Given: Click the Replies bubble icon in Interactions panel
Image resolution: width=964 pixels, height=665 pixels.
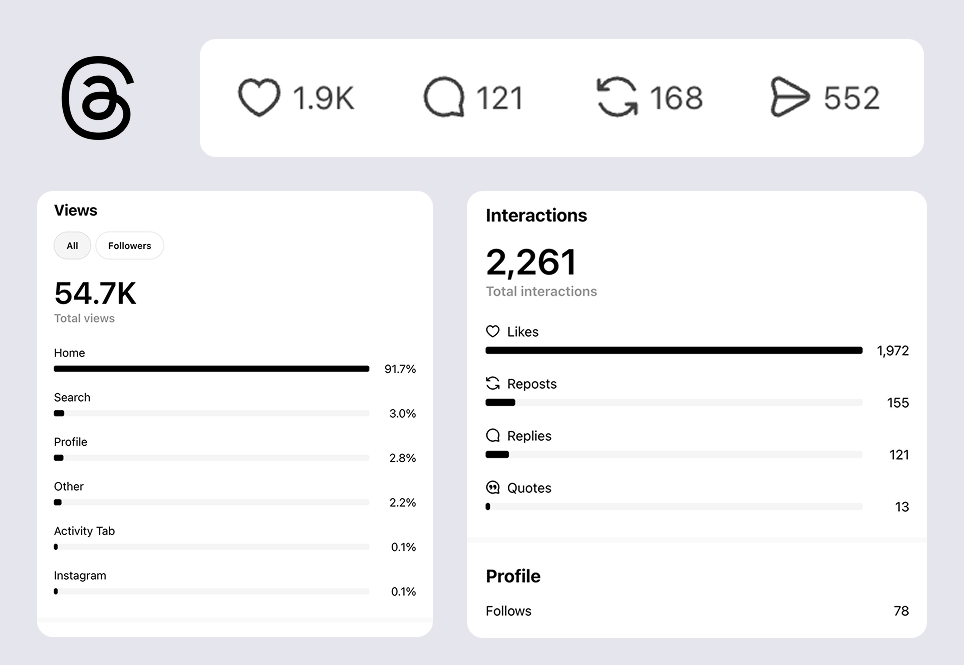Looking at the screenshot, I should pos(492,435).
